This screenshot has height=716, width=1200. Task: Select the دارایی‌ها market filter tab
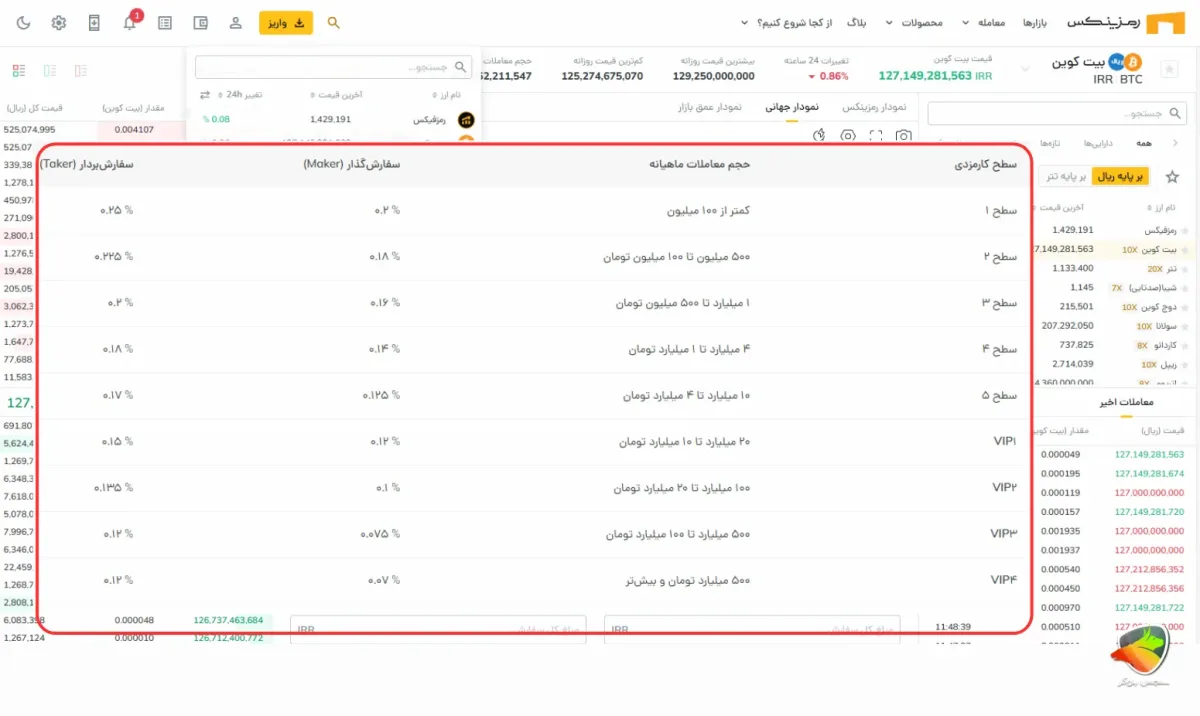tap(1097, 144)
